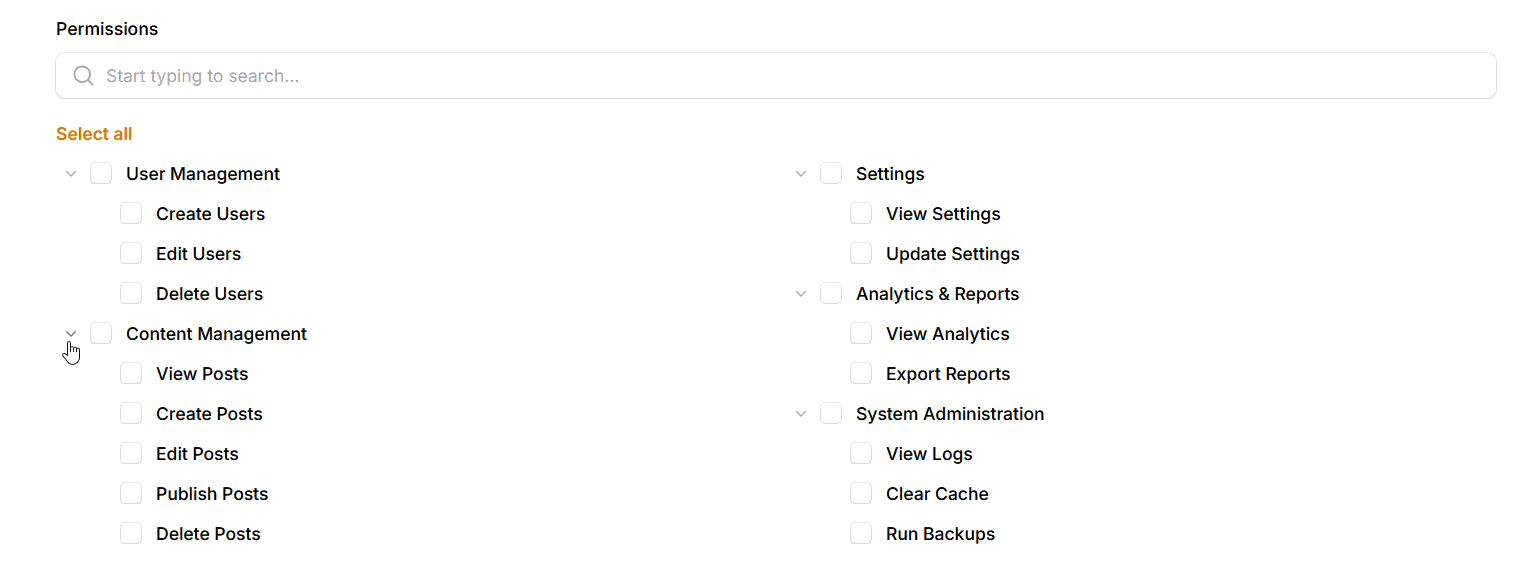Screen dimensions: 1530x570
Task: Select the View Logs label
Action: tap(928, 454)
